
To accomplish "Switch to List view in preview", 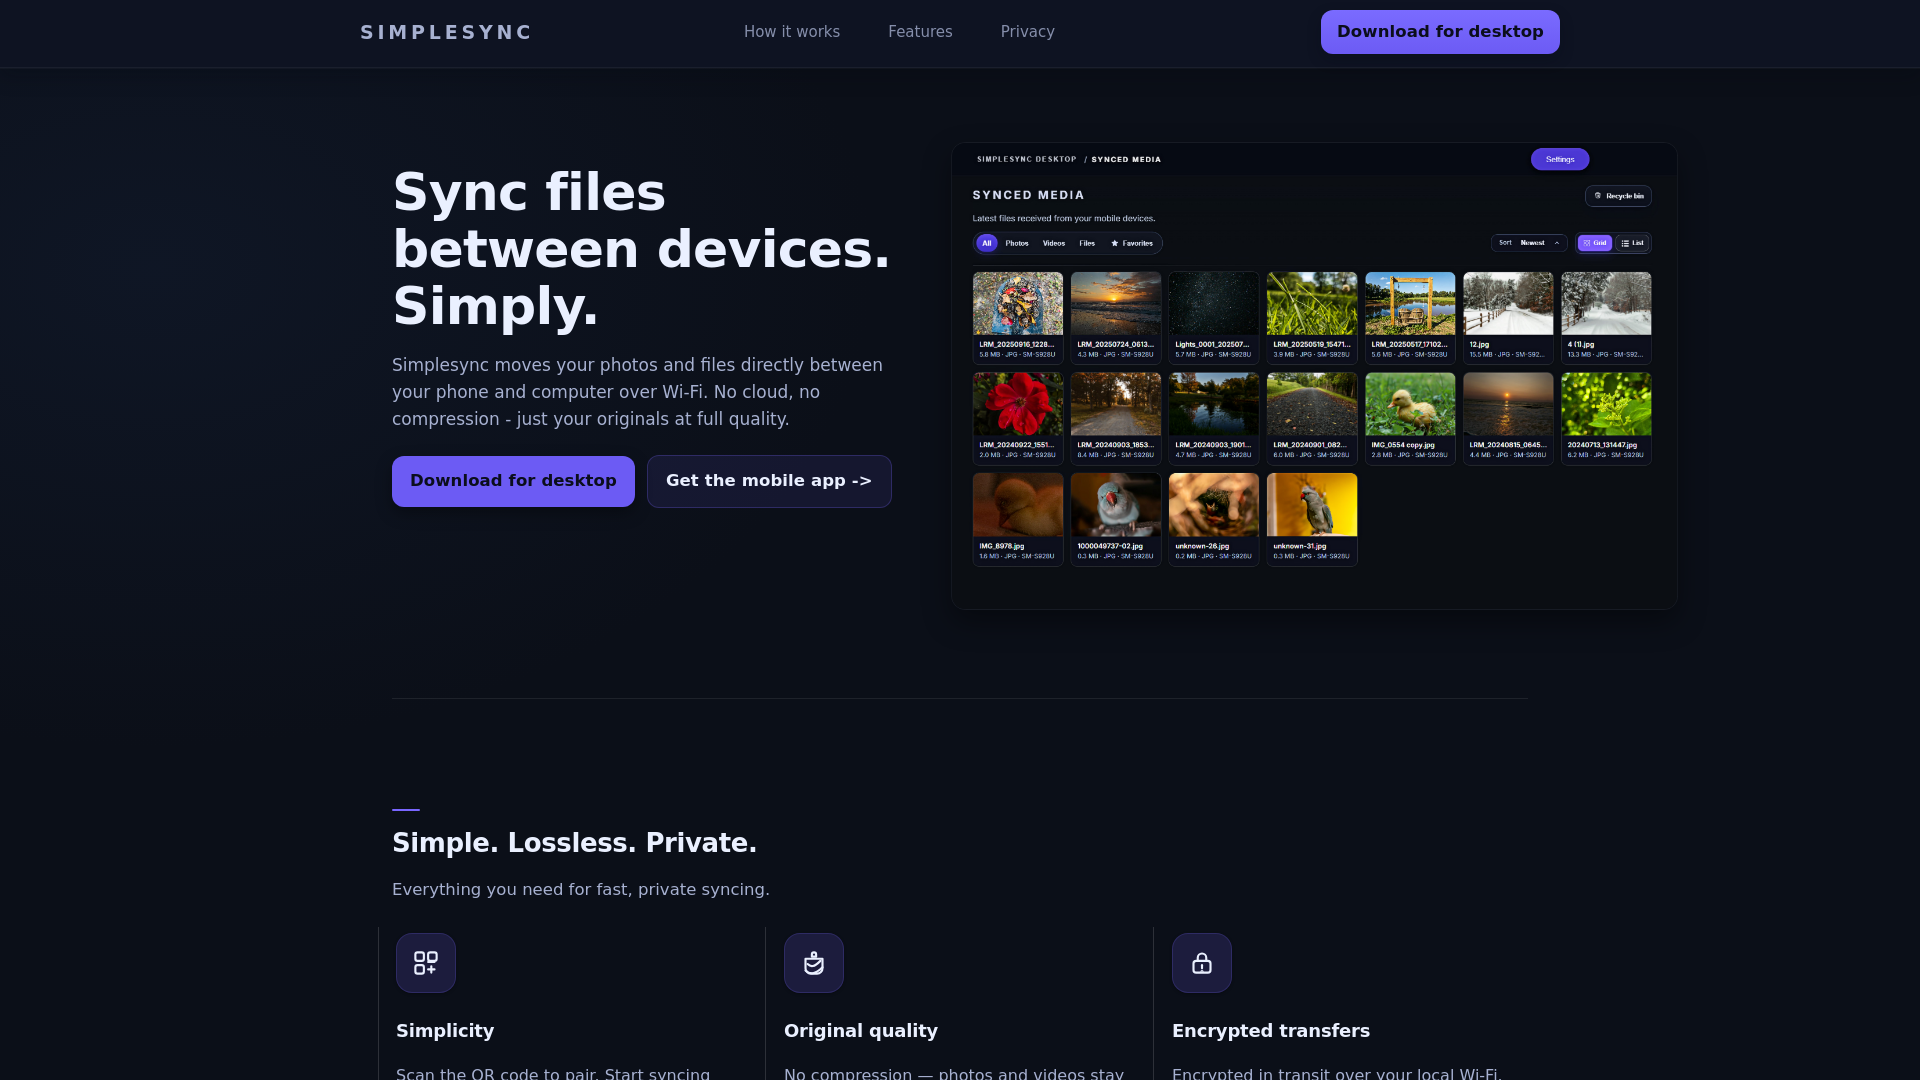I will coord(1632,243).
